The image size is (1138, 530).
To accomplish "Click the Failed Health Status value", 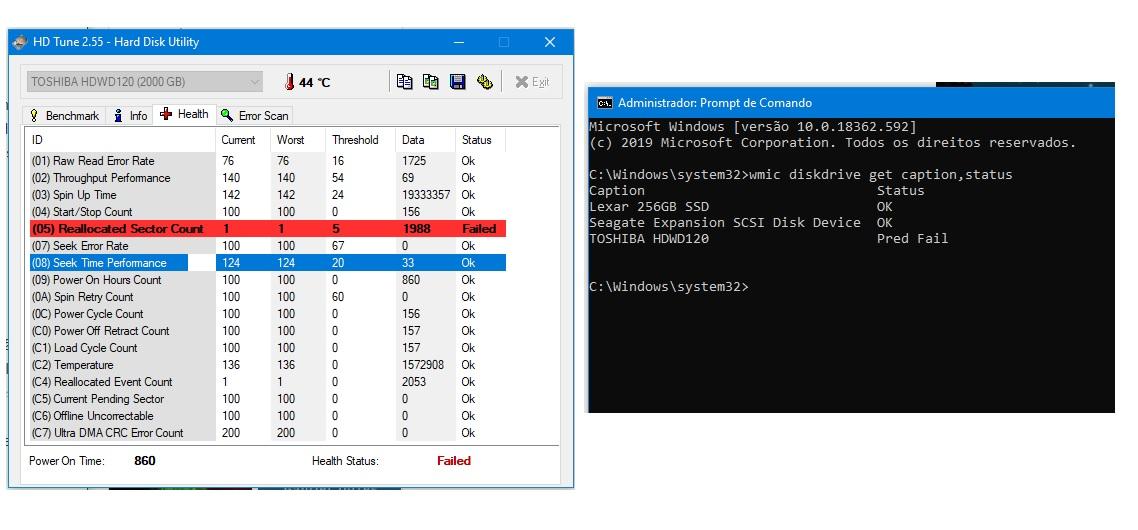I will coord(454,461).
